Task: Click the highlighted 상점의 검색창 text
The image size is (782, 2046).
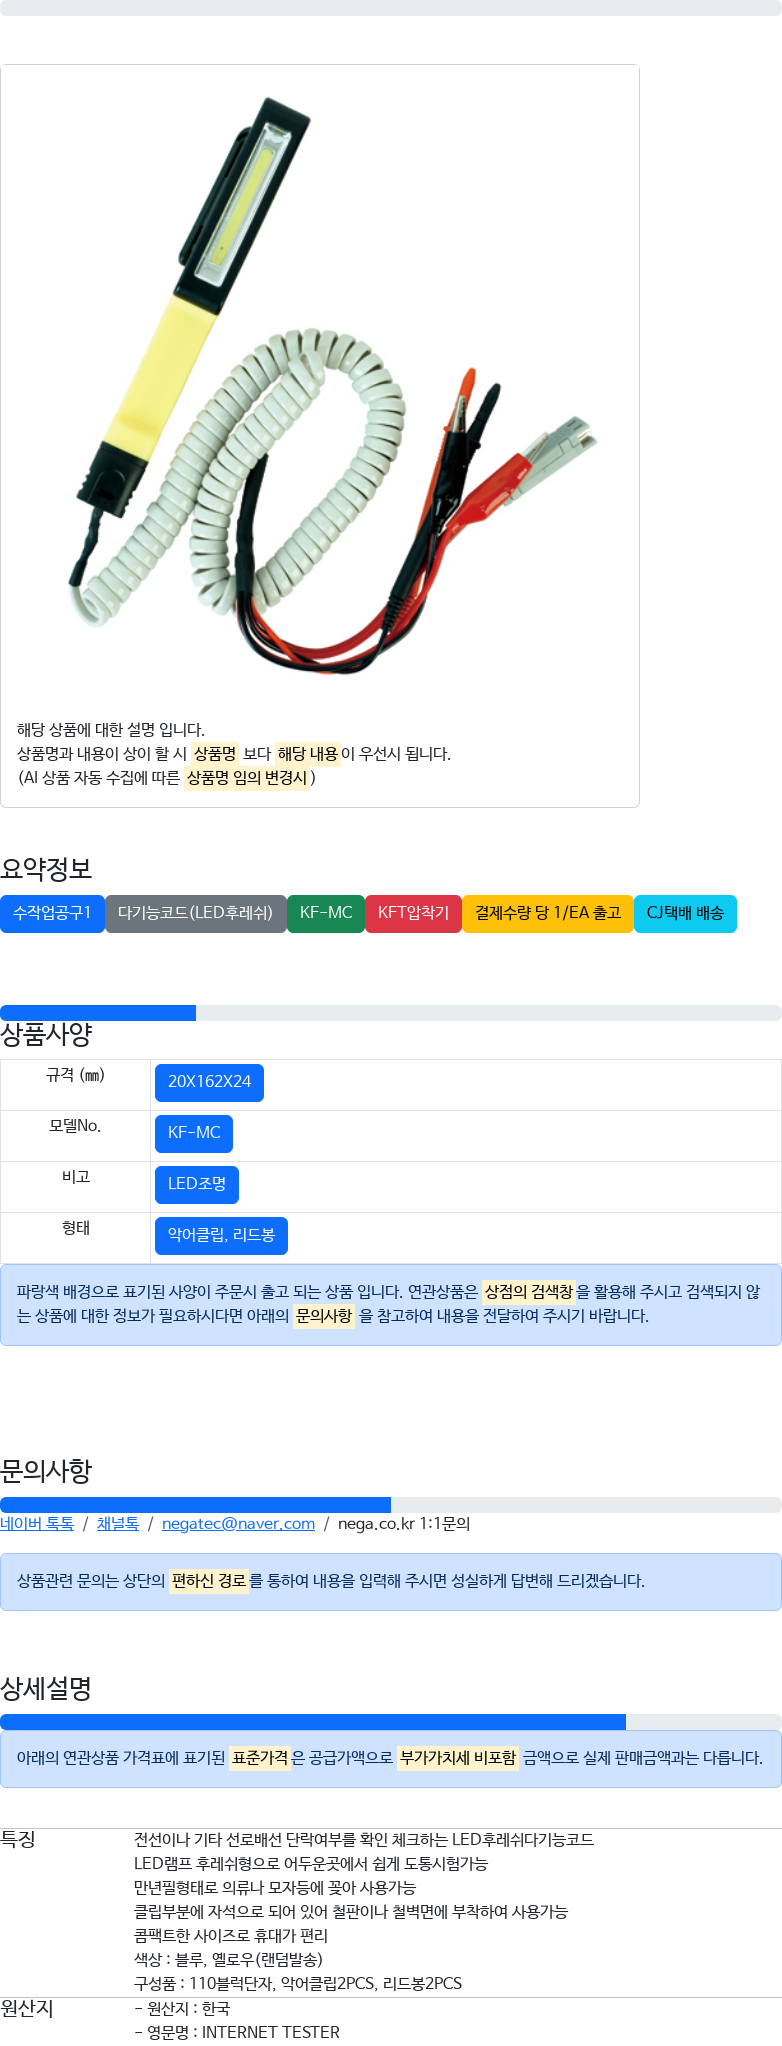Action: point(529,1292)
